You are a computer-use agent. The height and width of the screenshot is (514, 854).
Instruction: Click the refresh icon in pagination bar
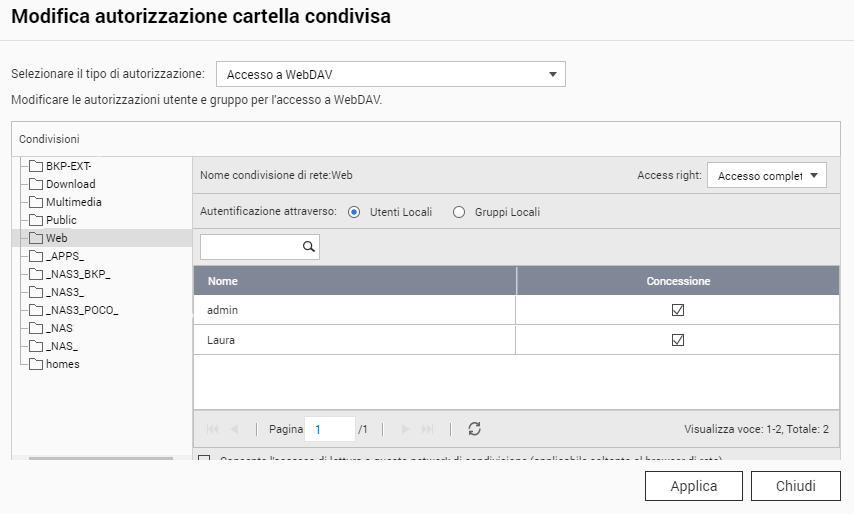tap(474, 429)
